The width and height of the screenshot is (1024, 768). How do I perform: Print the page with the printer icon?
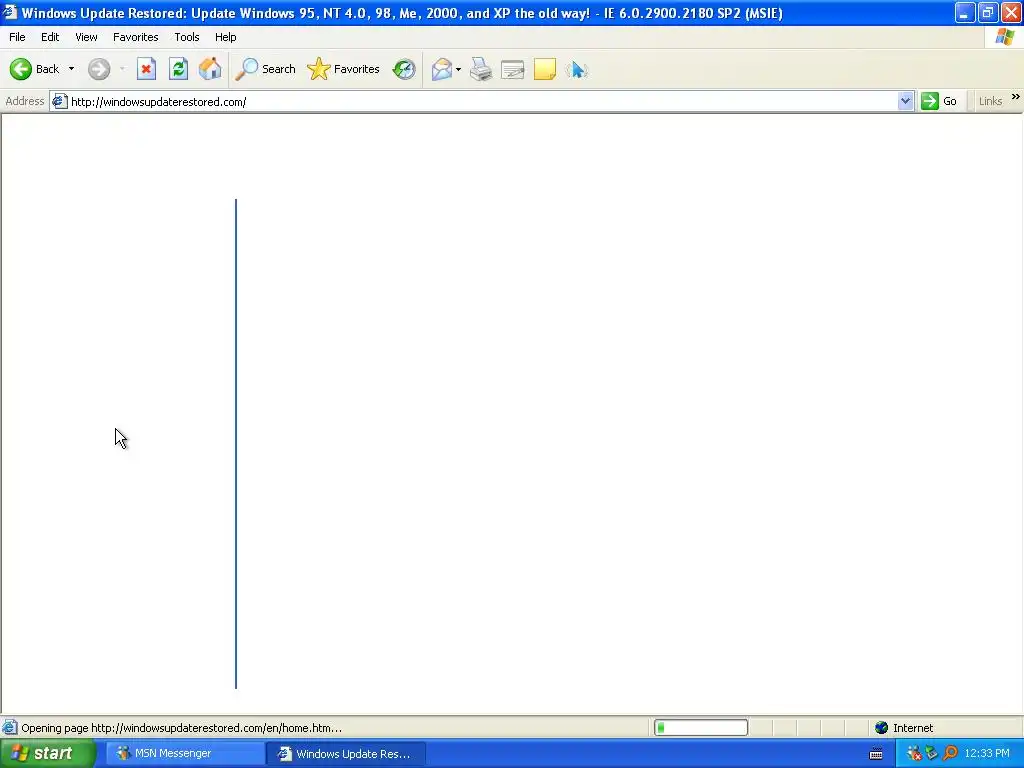(x=481, y=69)
